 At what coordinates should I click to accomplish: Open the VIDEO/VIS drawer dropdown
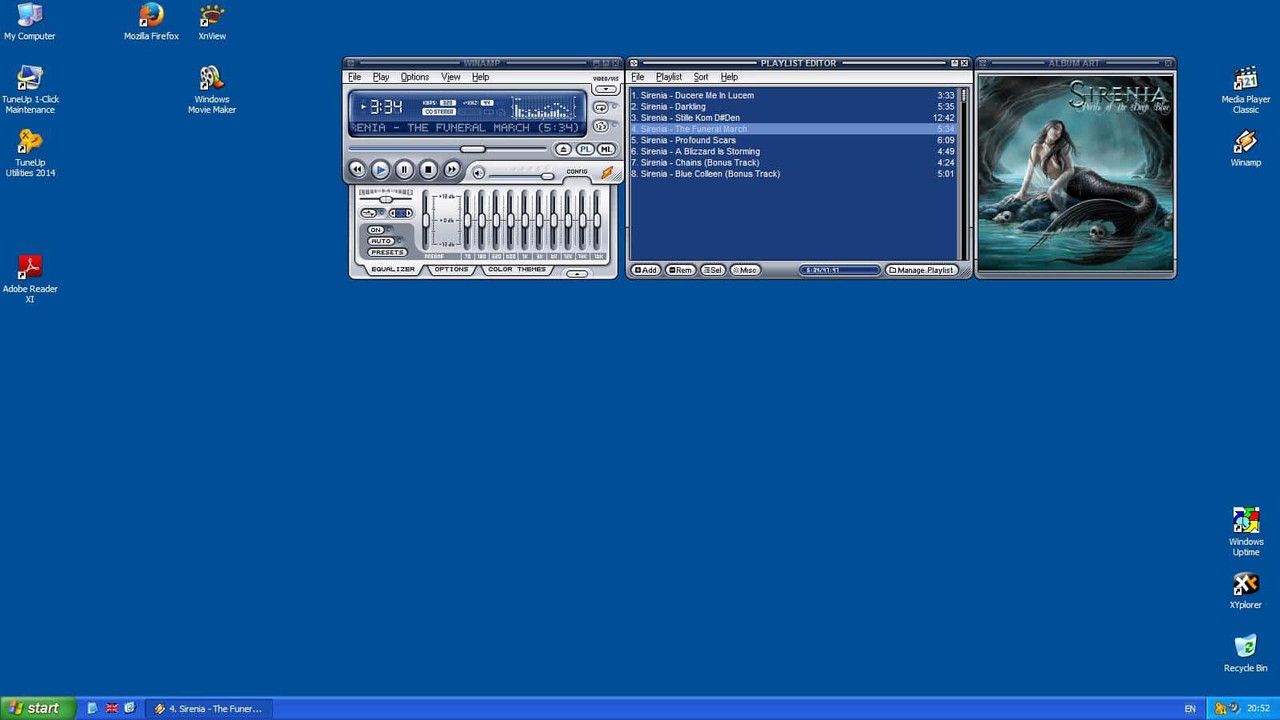606,89
